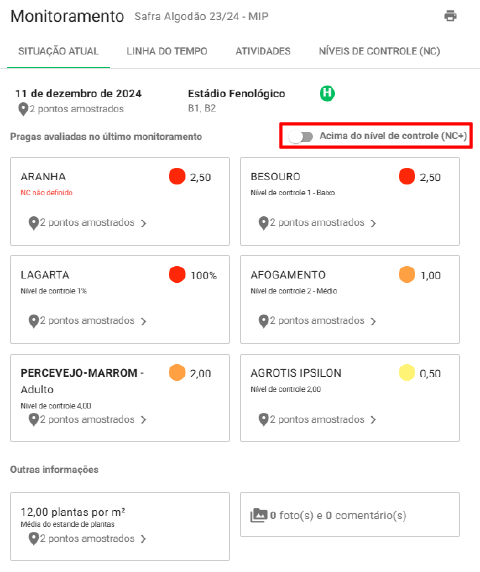Viewport: 480px width, 572px height.
Task: Expand sampled points chevron in AFOGAMENTO card
Action: (373, 321)
